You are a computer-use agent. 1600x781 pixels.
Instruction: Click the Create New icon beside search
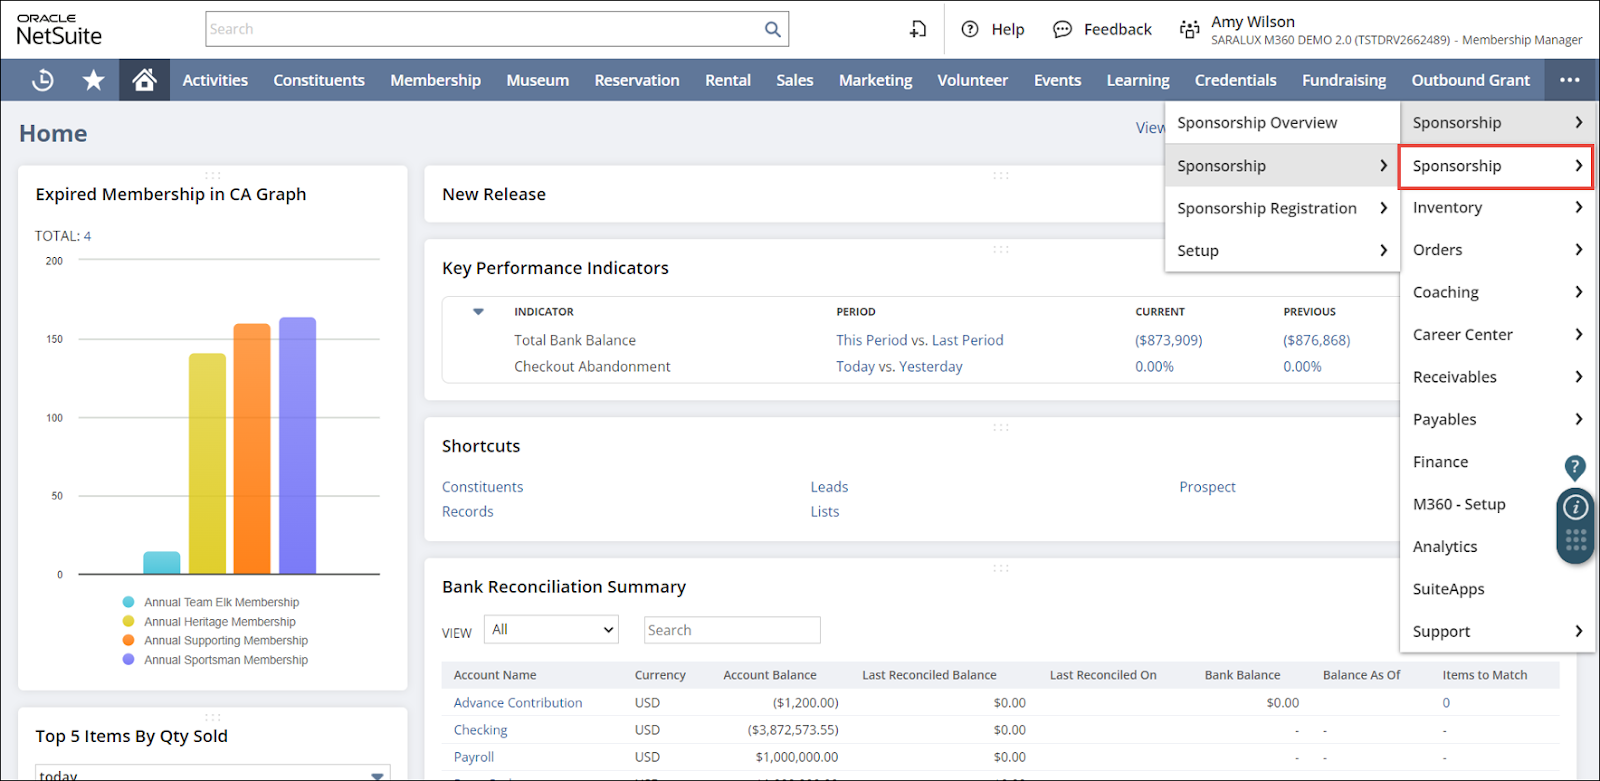click(917, 29)
